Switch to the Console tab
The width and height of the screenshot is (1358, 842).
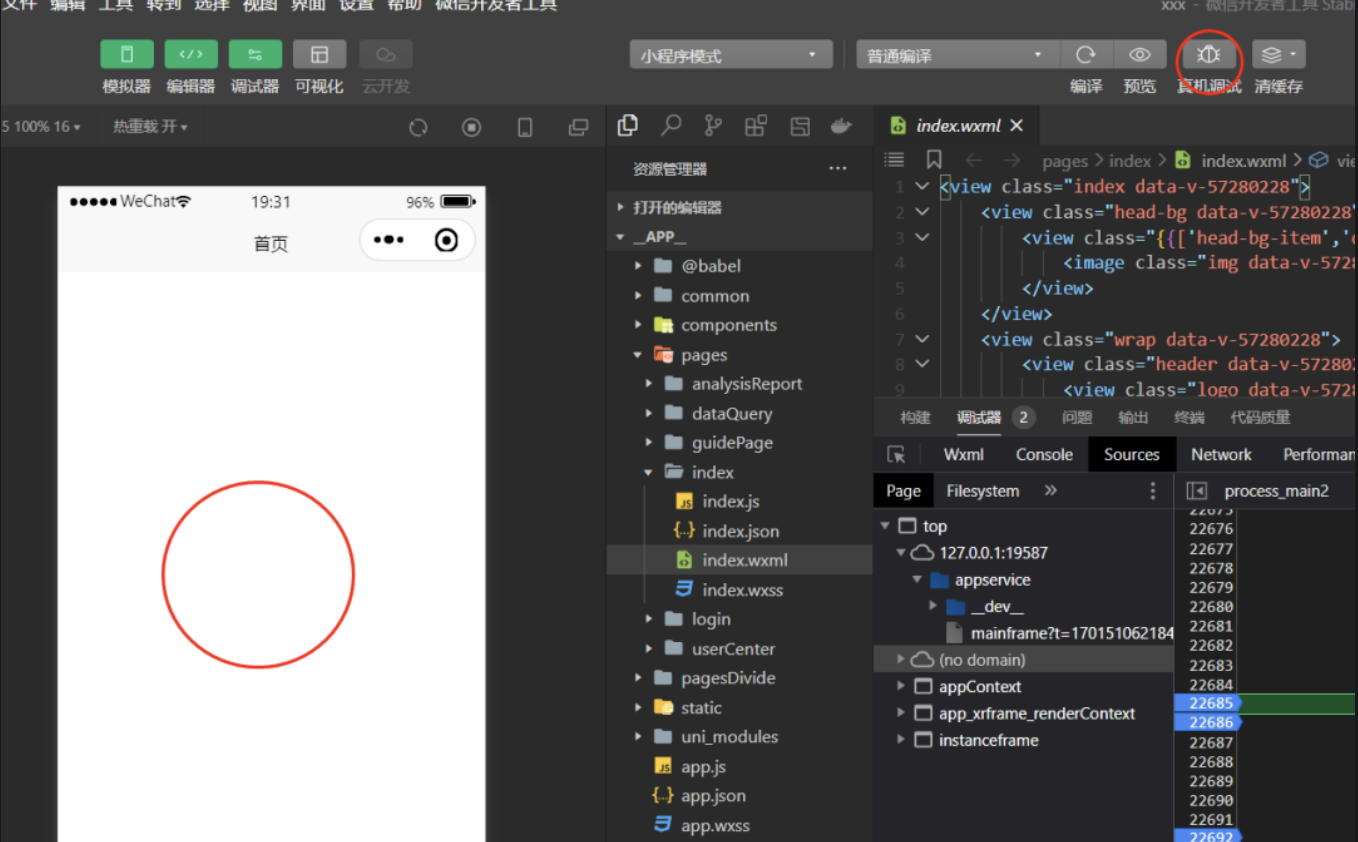tap(1044, 455)
